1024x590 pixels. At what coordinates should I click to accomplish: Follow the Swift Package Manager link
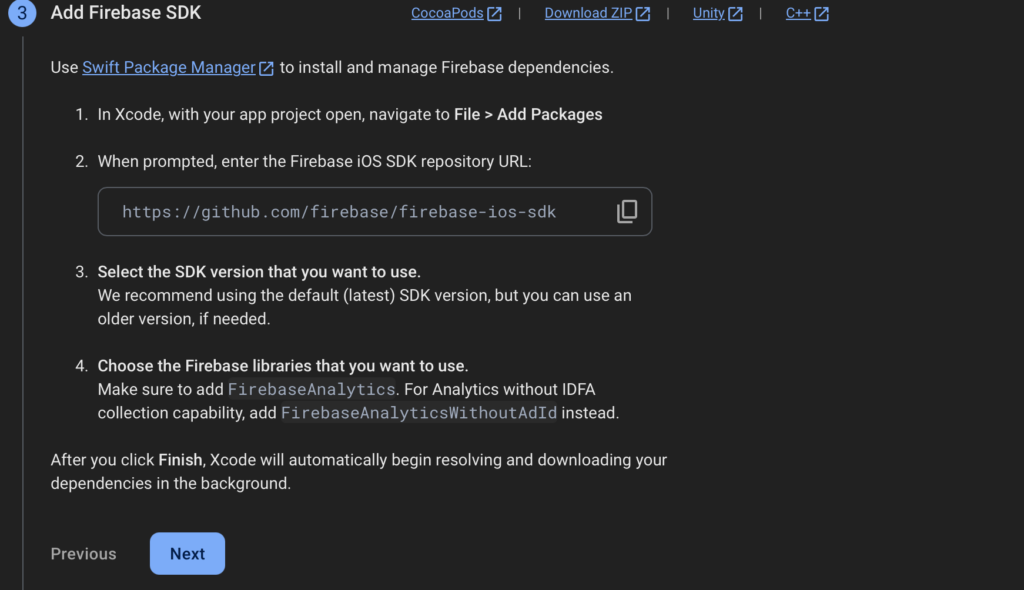(168, 67)
